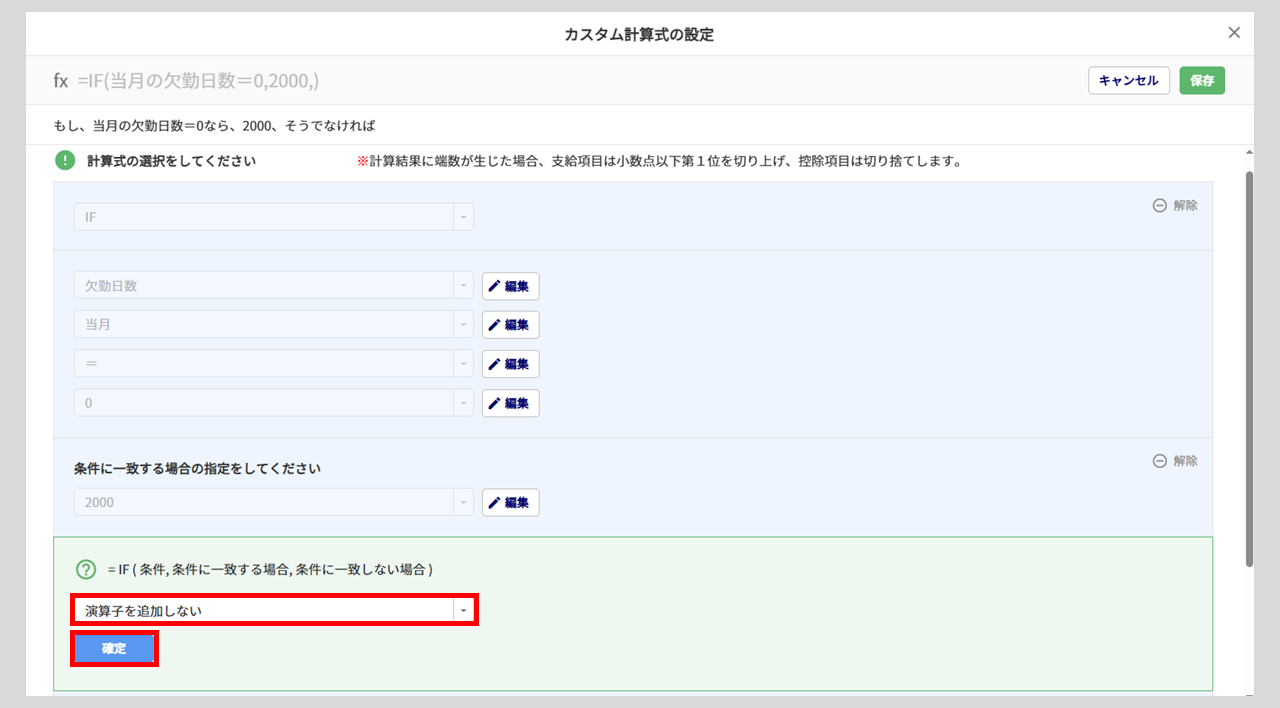Image resolution: width=1280 pixels, height=708 pixels.
Task: Click 編集 button for the ＝ operator
Action: [511, 364]
